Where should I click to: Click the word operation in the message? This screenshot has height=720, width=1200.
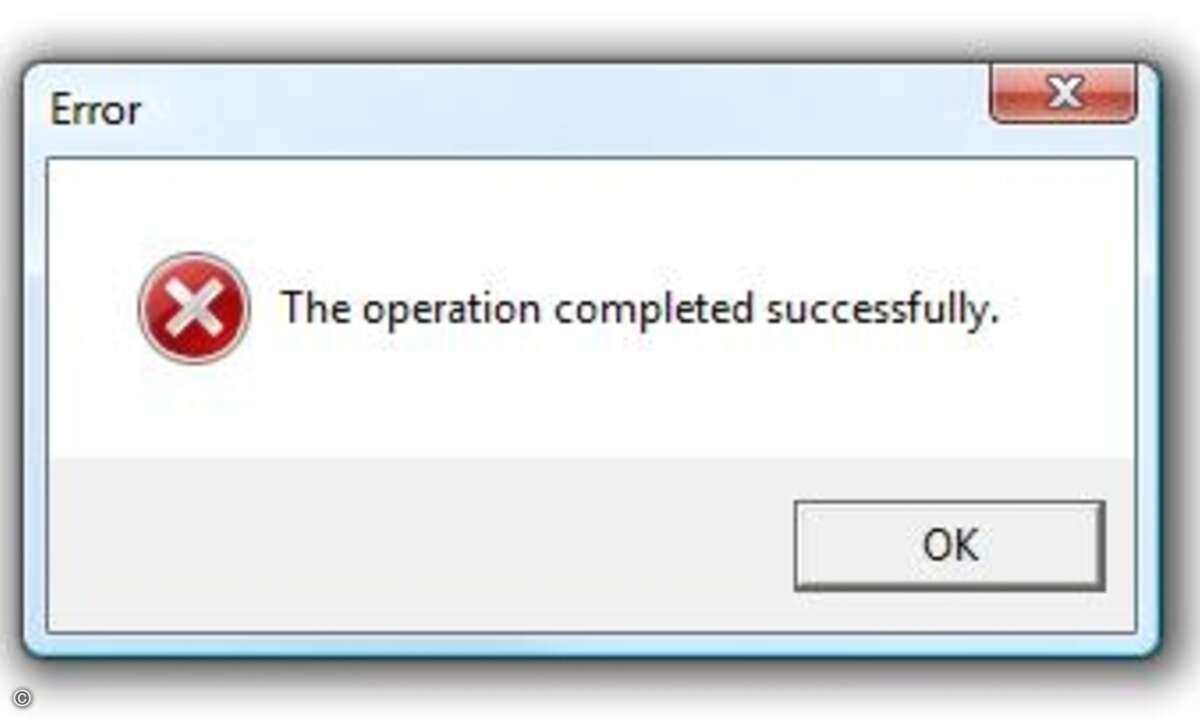click(452, 310)
